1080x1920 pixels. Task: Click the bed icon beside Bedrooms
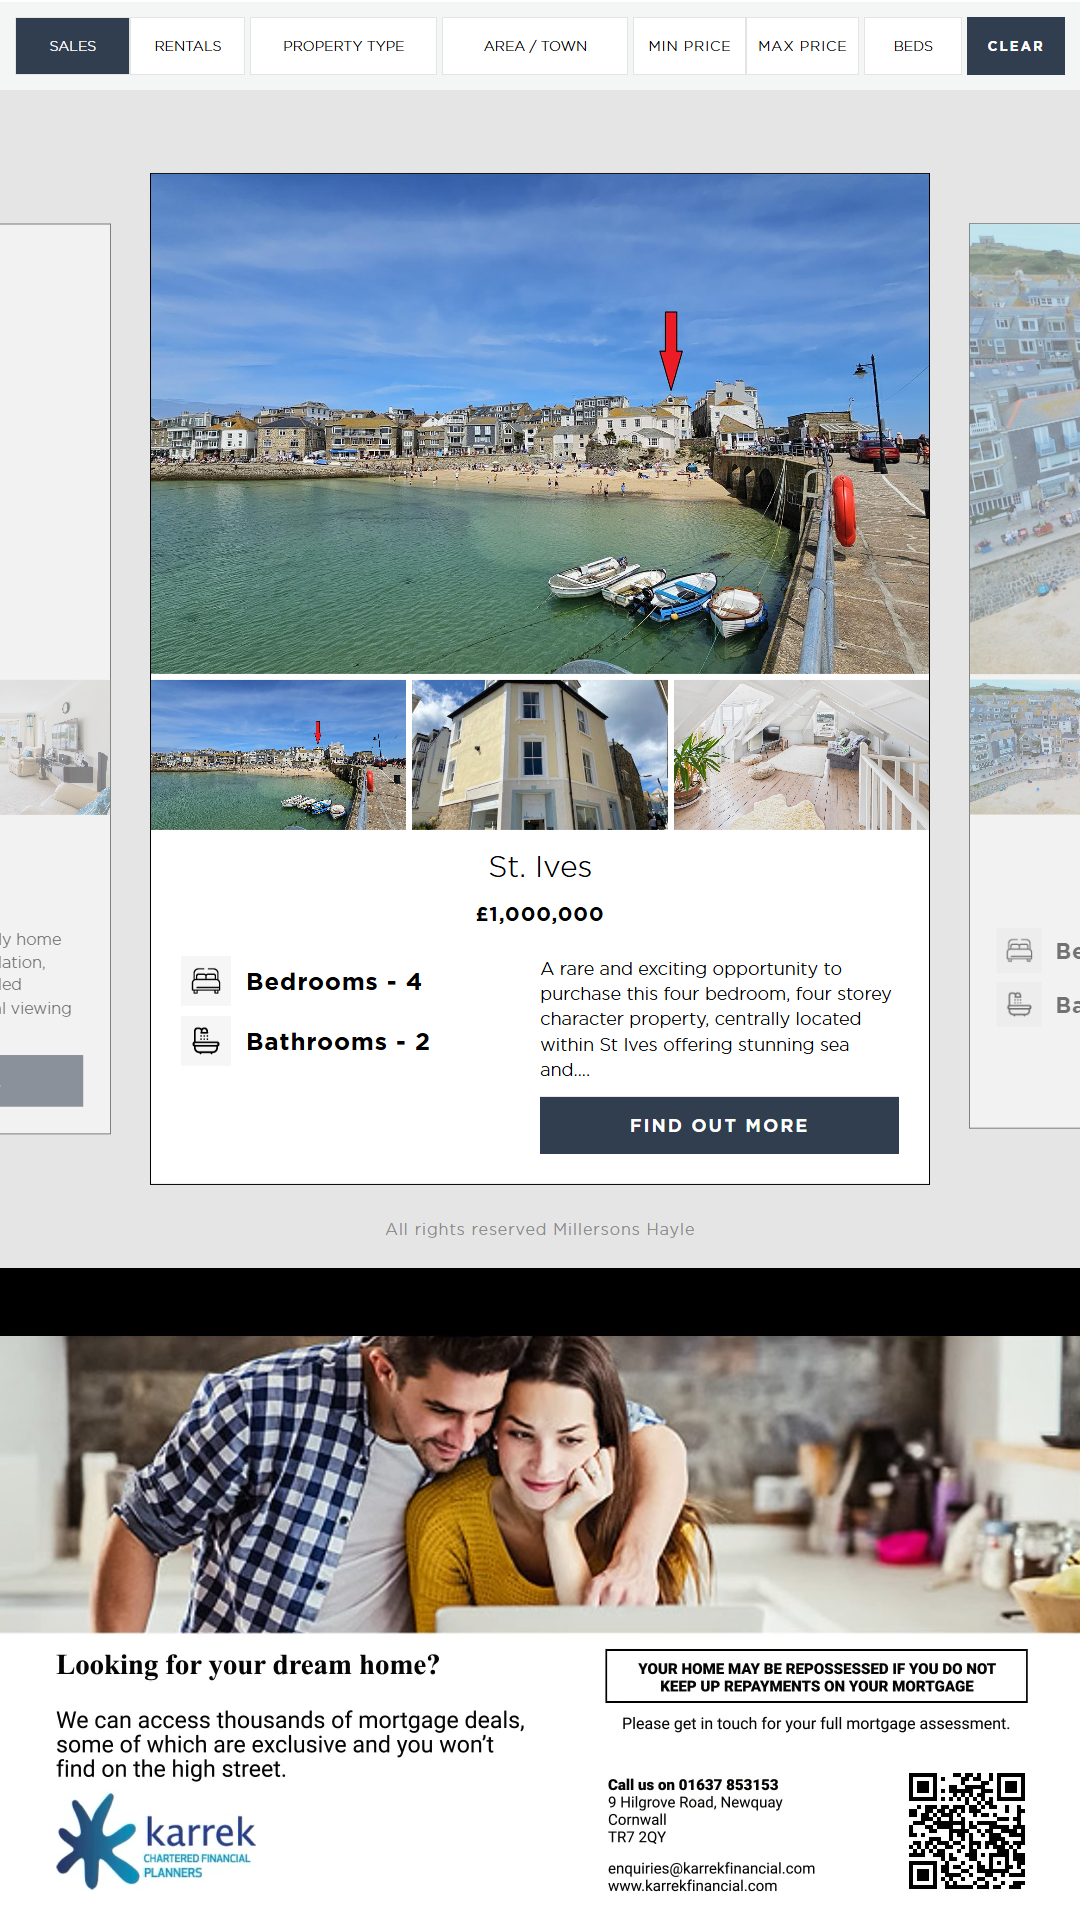coord(206,981)
